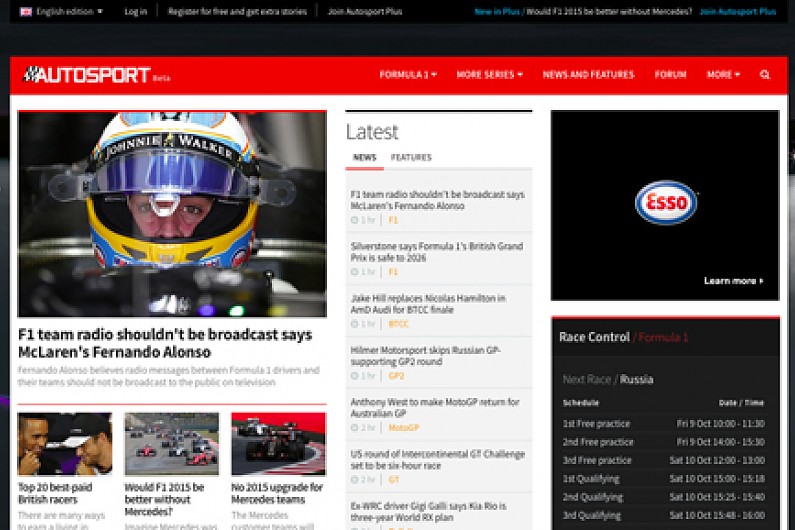Click blue Join Autosport Plus link at right
Image resolution: width=795 pixels, height=530 pixels.
(738, 11)
